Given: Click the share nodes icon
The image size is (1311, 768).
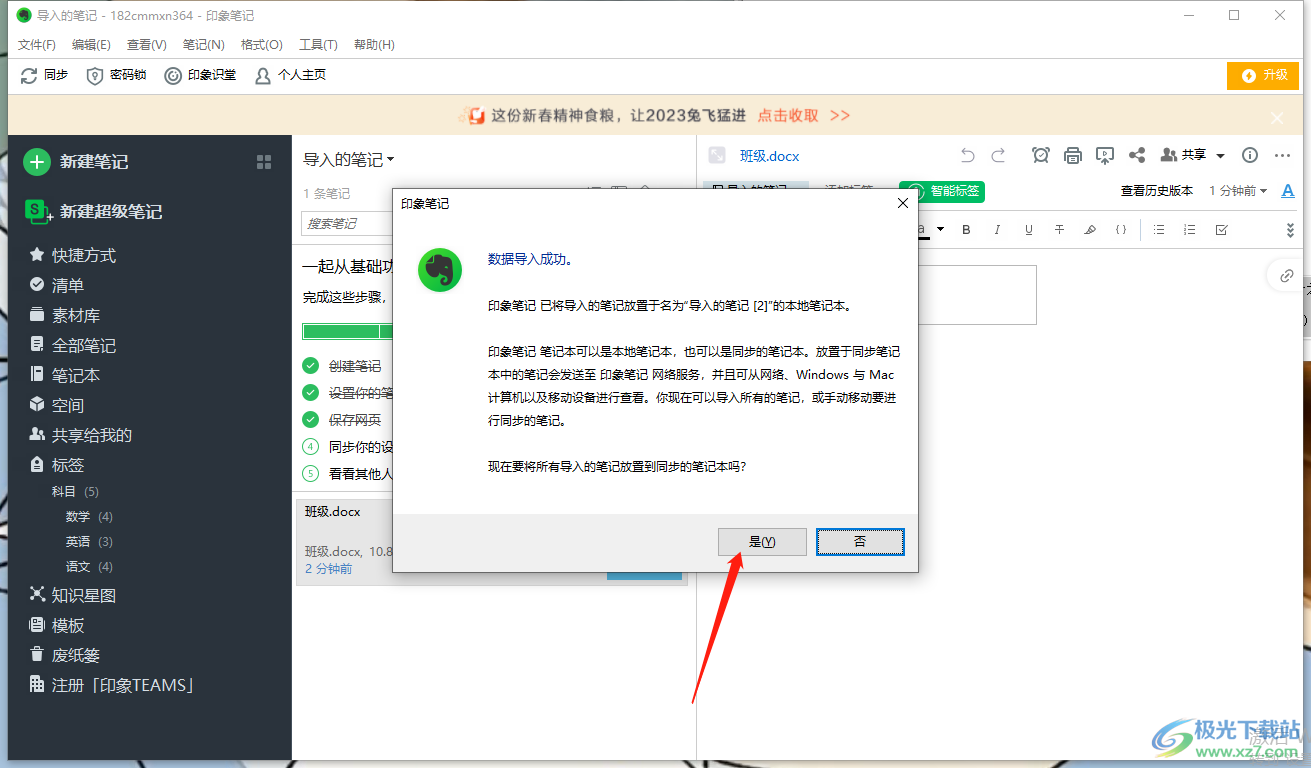Looking at the screenshot, I should 1137,155.
